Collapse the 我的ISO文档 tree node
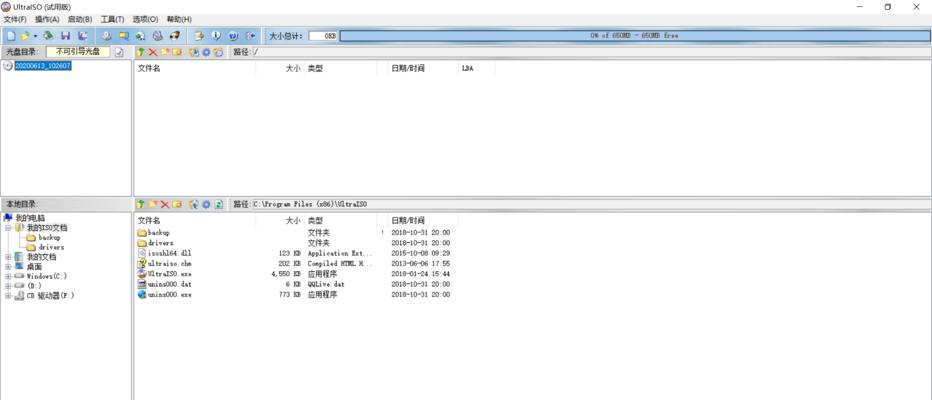 pos(8,228)
